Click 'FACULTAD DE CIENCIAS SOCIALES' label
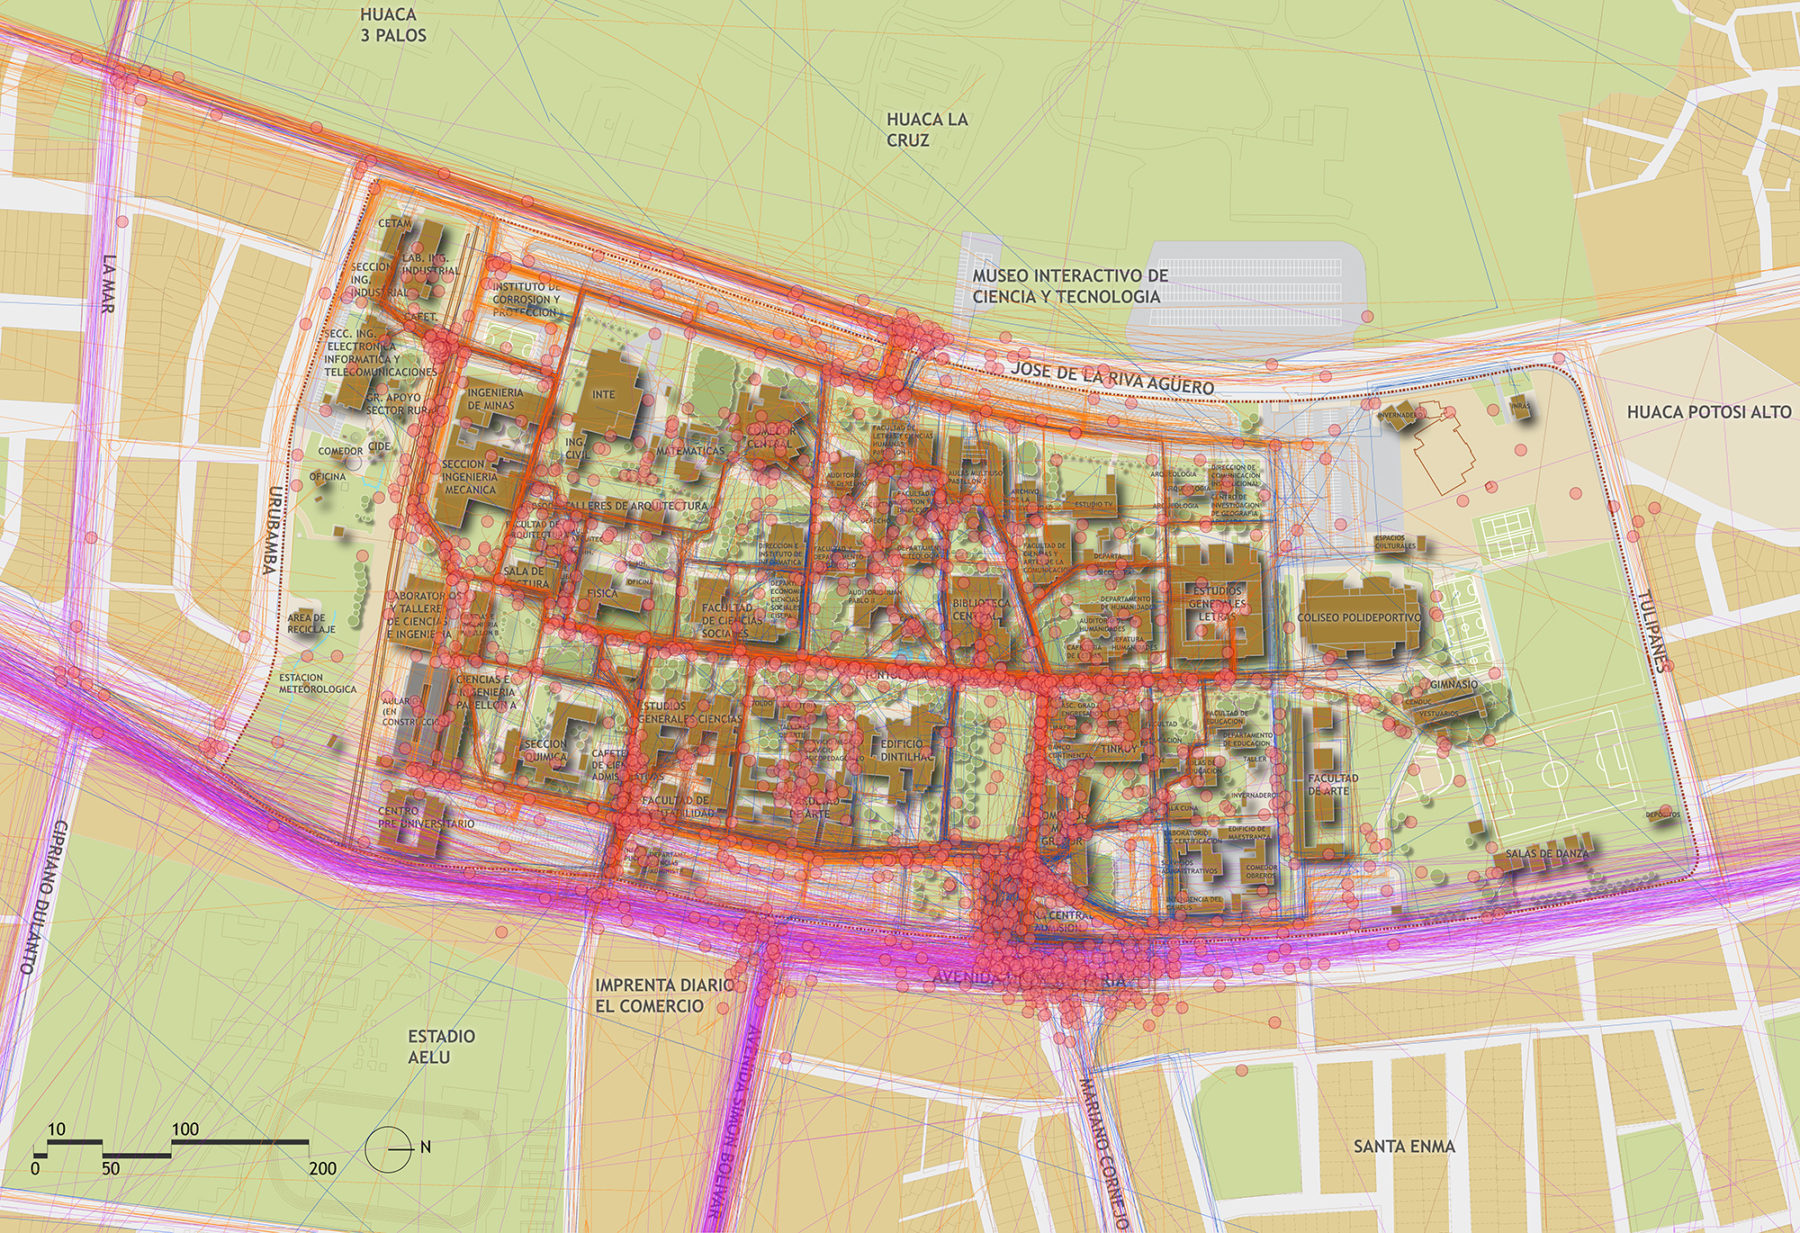The image size is (1800, 1233). (x=733, y=620)
